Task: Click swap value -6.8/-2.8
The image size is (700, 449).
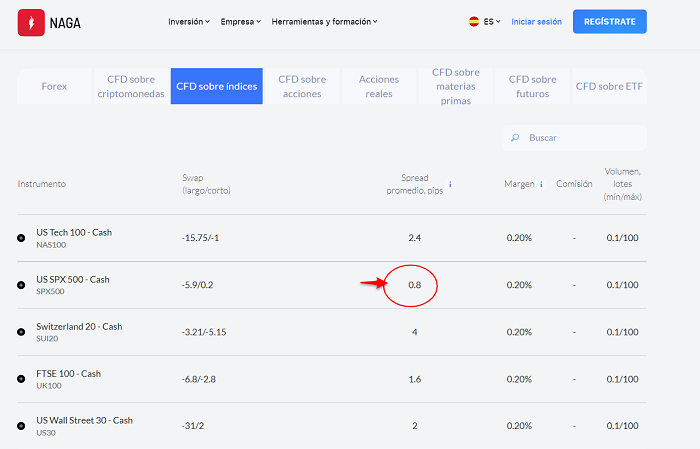Action: [199, 379]
